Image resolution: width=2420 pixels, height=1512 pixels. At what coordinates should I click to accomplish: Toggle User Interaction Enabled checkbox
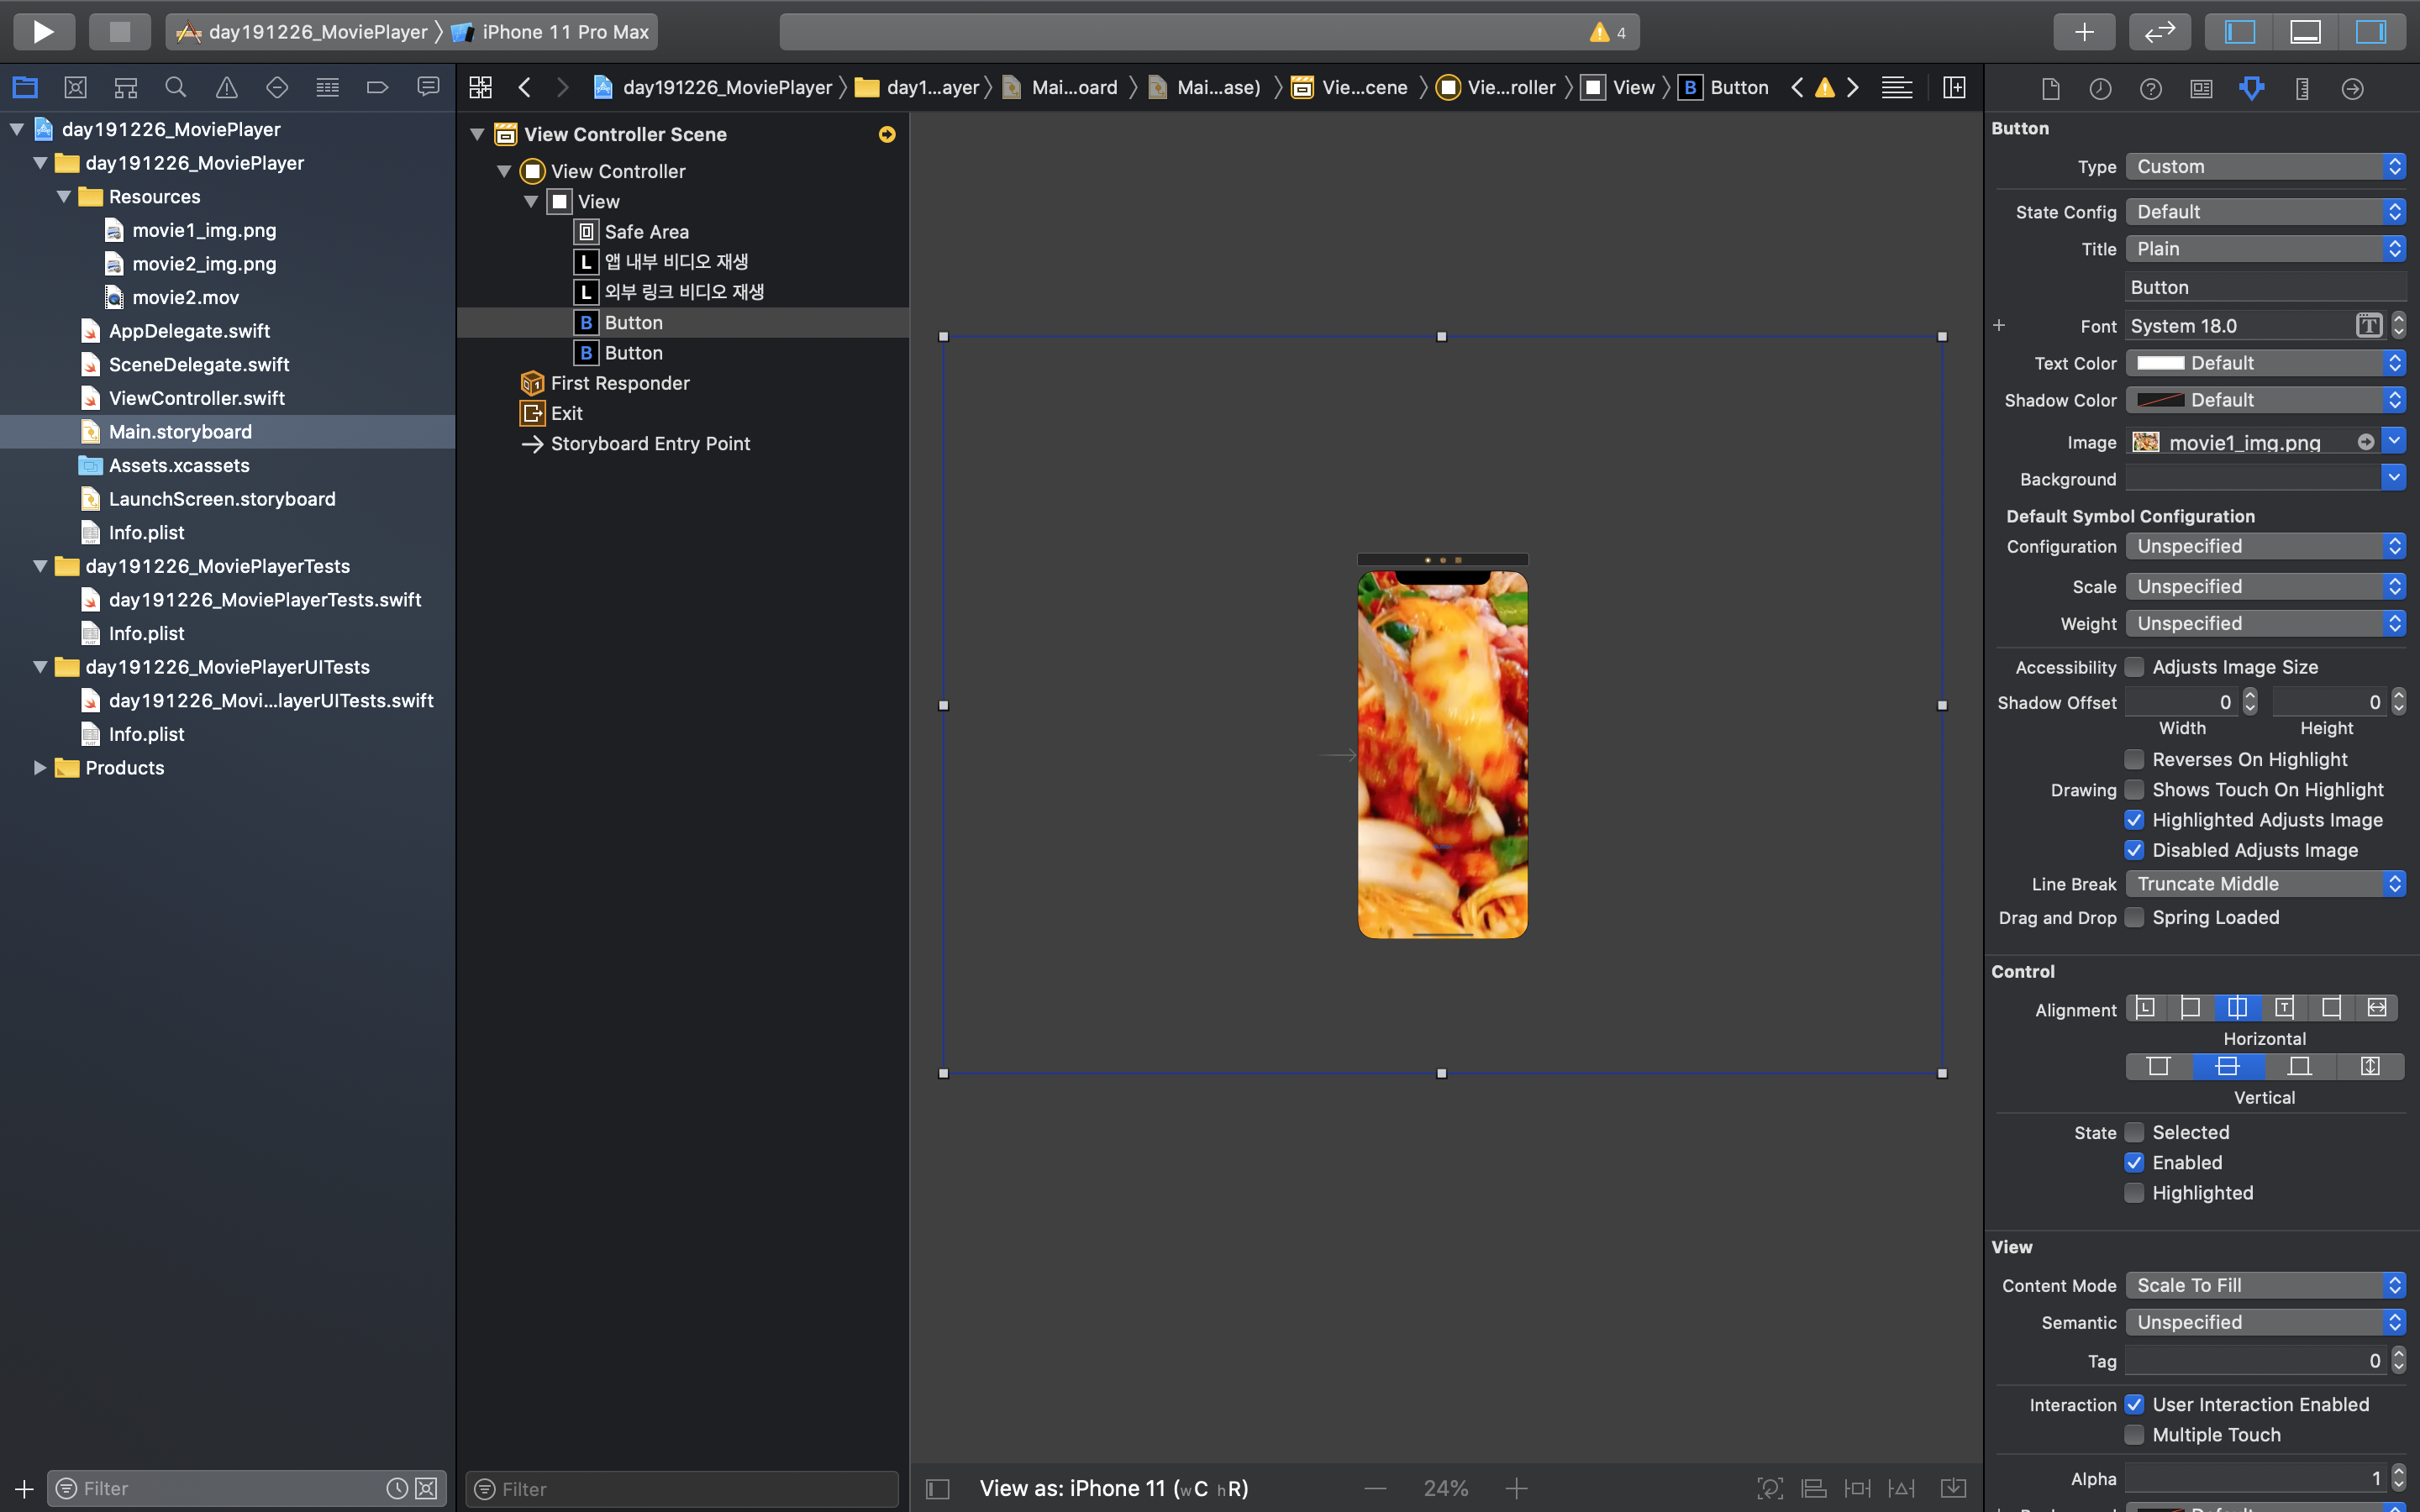click(x=2134, y=1404)
